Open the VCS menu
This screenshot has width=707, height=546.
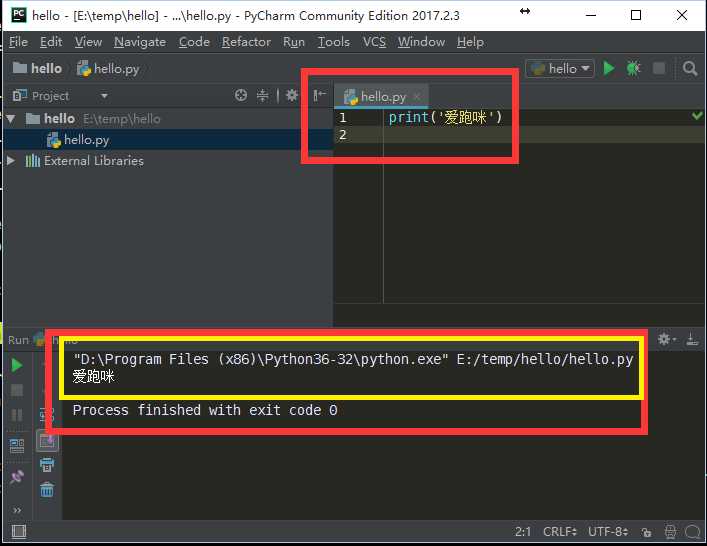coord(374,42)
